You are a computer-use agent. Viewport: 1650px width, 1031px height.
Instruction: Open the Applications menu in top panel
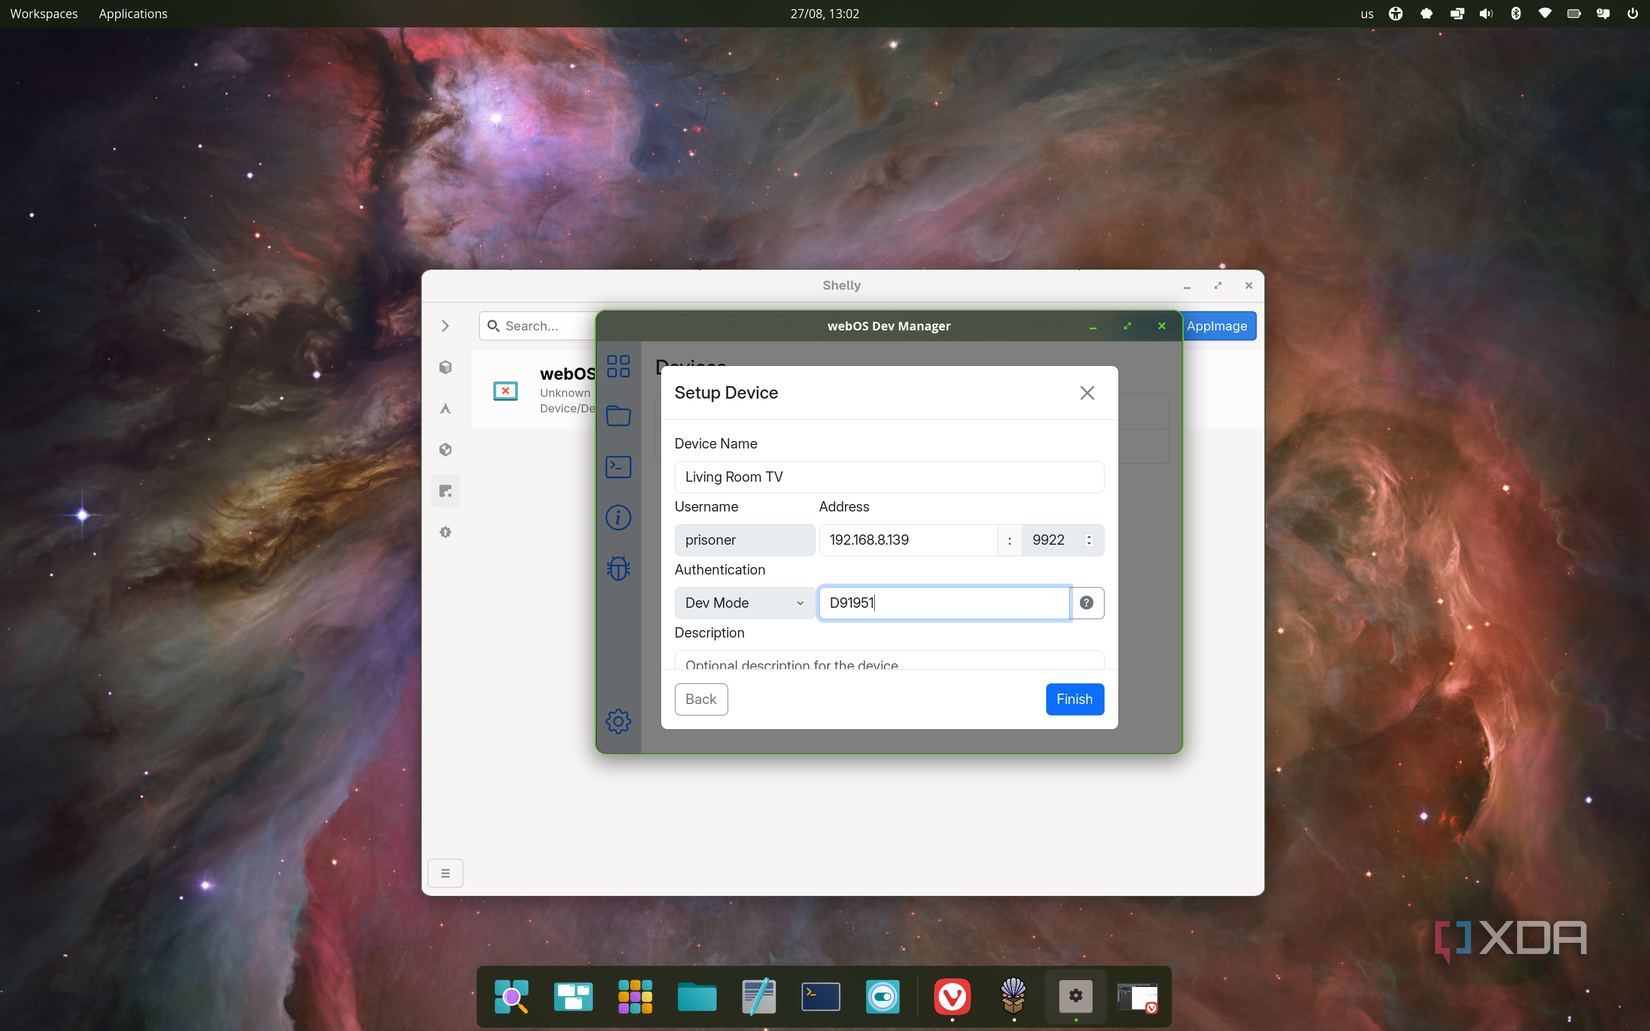tap(133, 14)
